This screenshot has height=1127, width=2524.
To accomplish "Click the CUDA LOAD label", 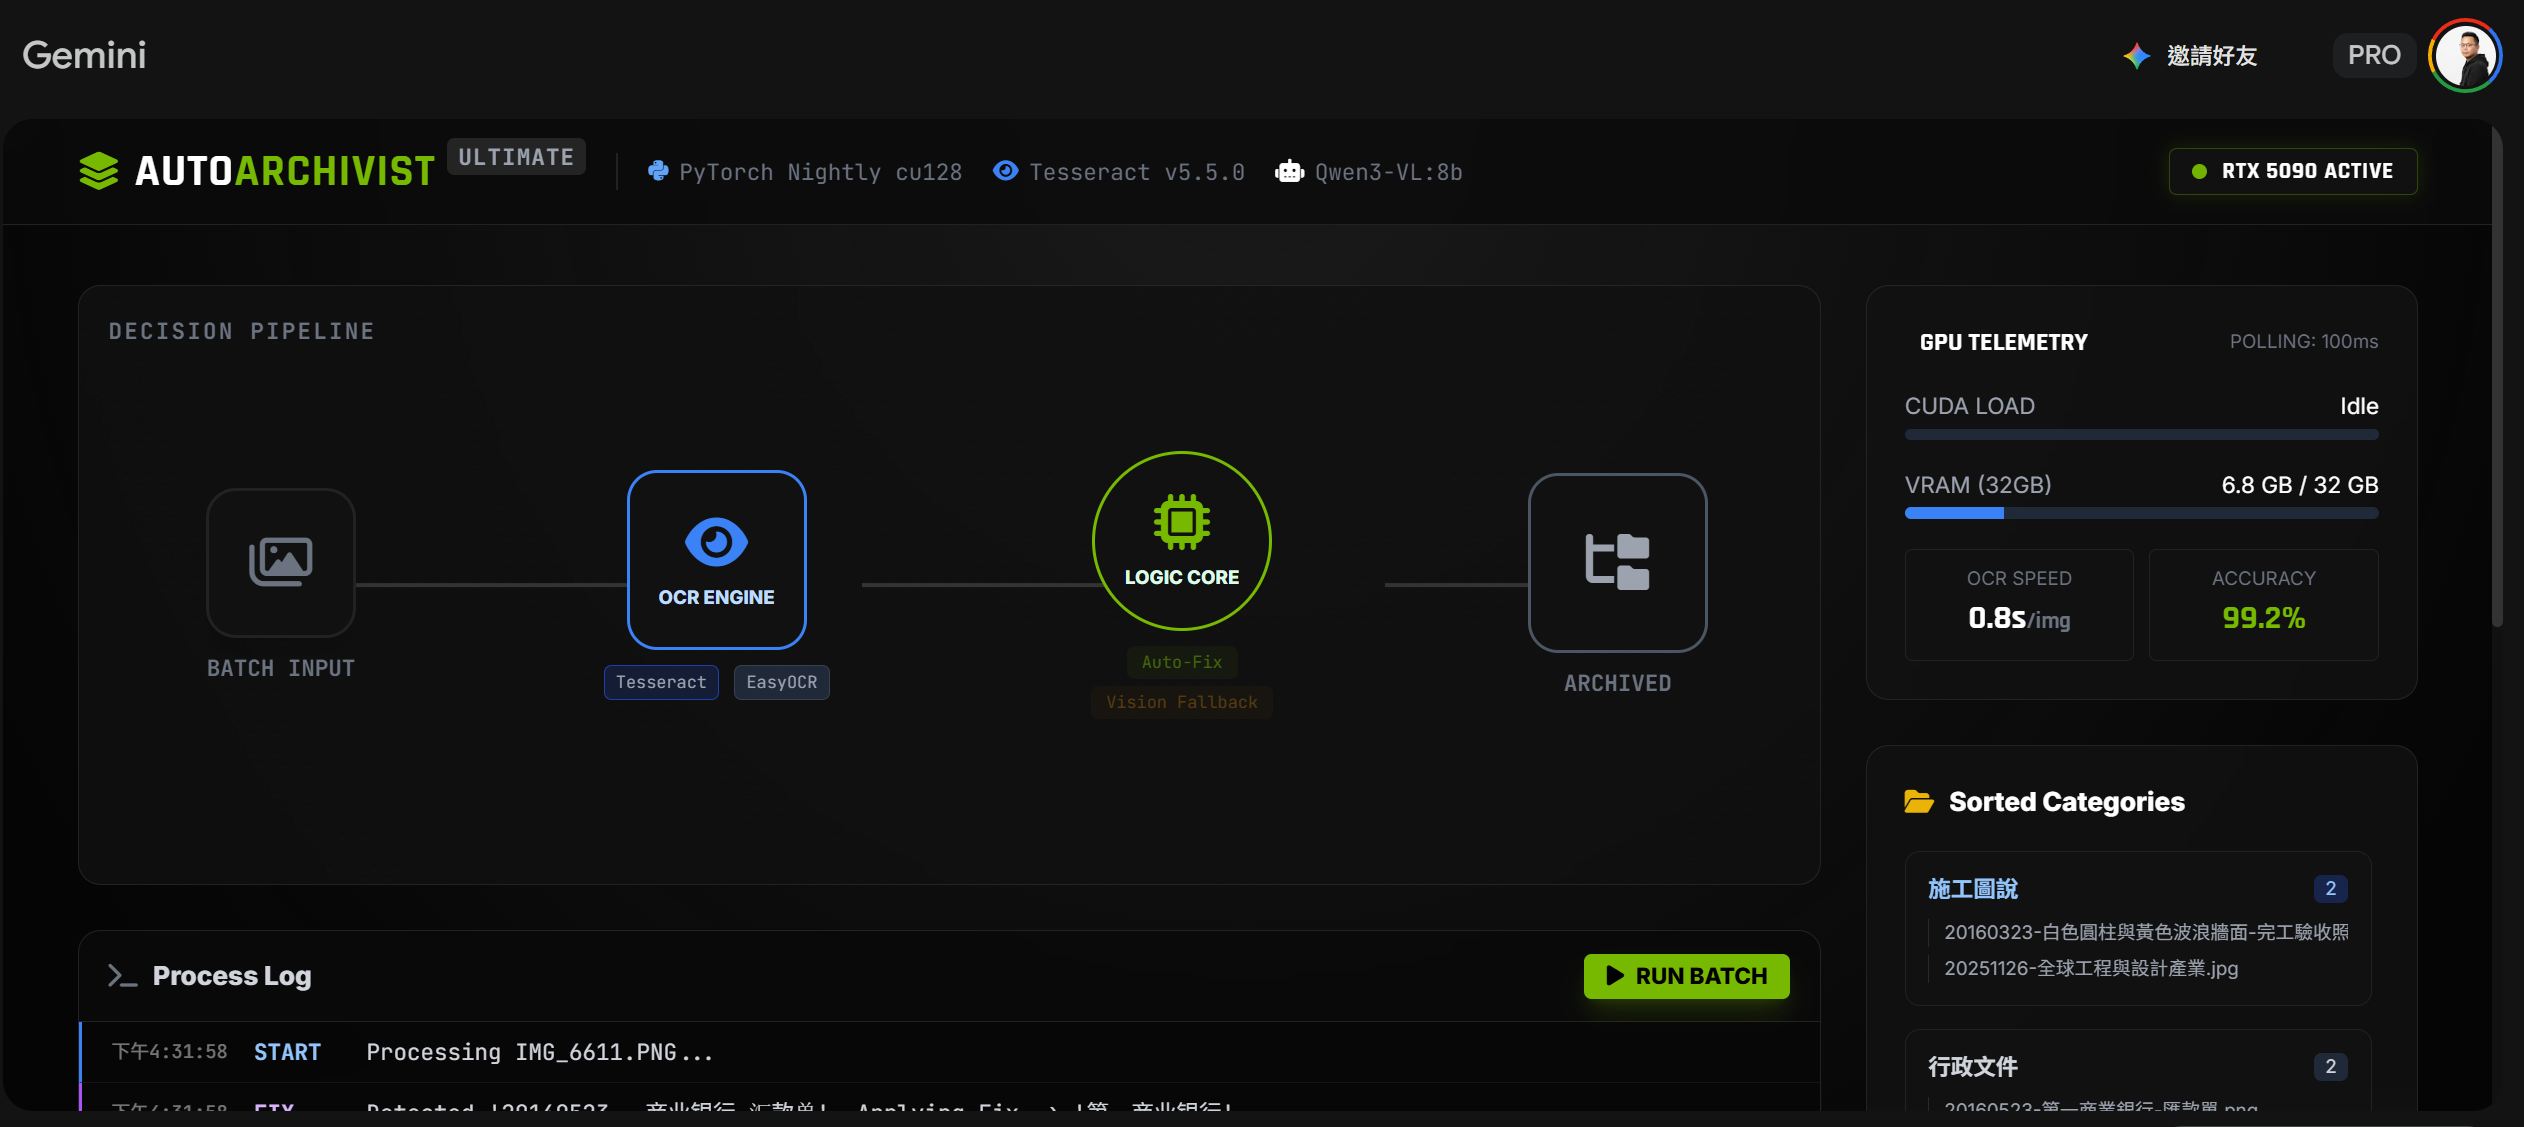I will click(x=1970, y=406).
